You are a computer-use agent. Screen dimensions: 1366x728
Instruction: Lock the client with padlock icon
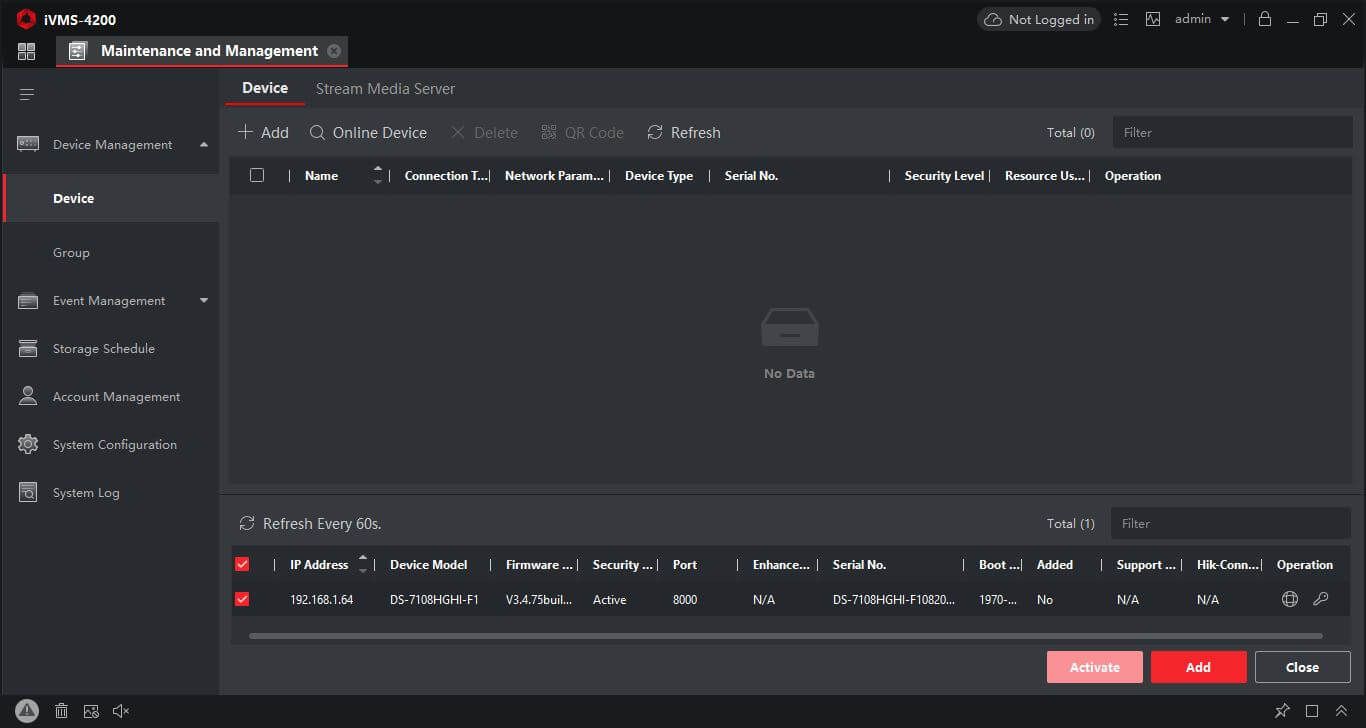(x=1265, y=19)
